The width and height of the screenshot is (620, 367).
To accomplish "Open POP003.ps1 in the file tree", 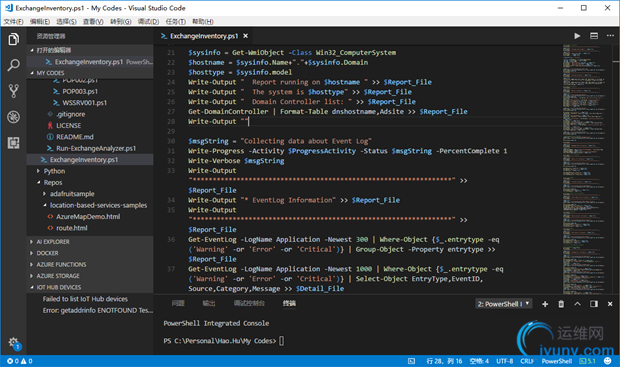I will pyautogui.click(x=90, y=91).
